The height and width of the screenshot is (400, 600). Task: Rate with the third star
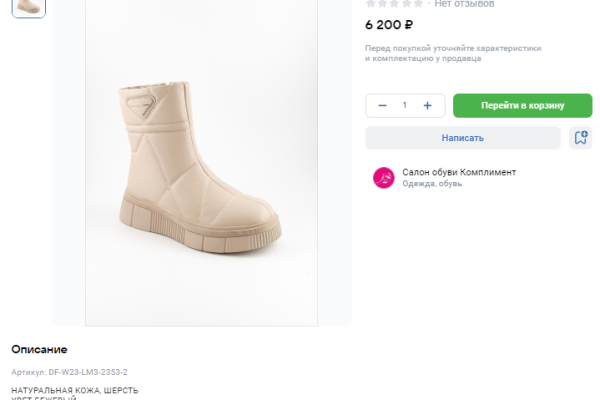[395, 4]
